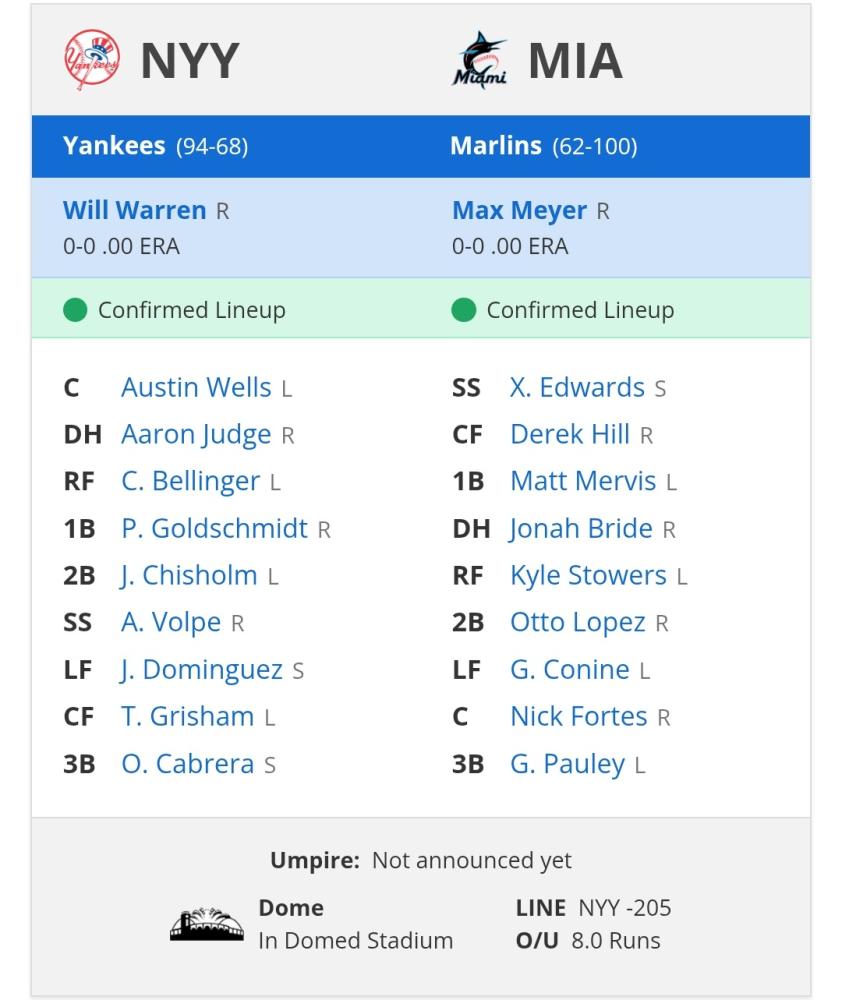Open Max Meyer pitcher profile

click(519, 210)
